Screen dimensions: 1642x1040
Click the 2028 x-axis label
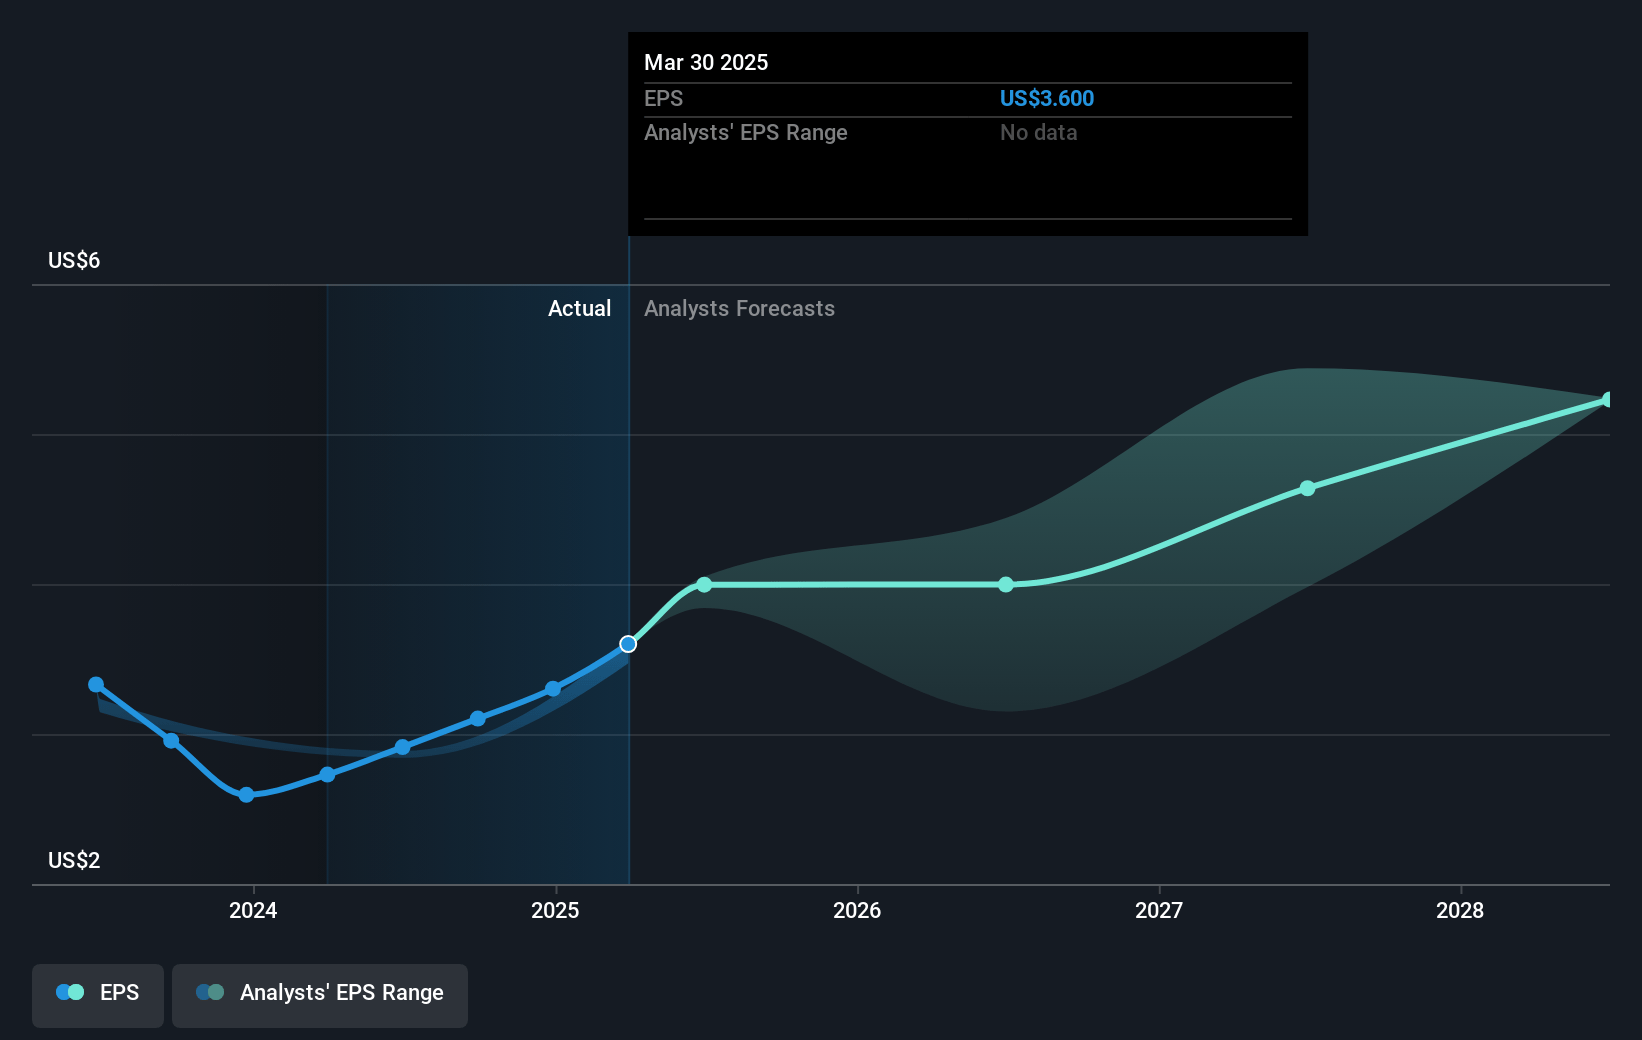[1460, 910]
